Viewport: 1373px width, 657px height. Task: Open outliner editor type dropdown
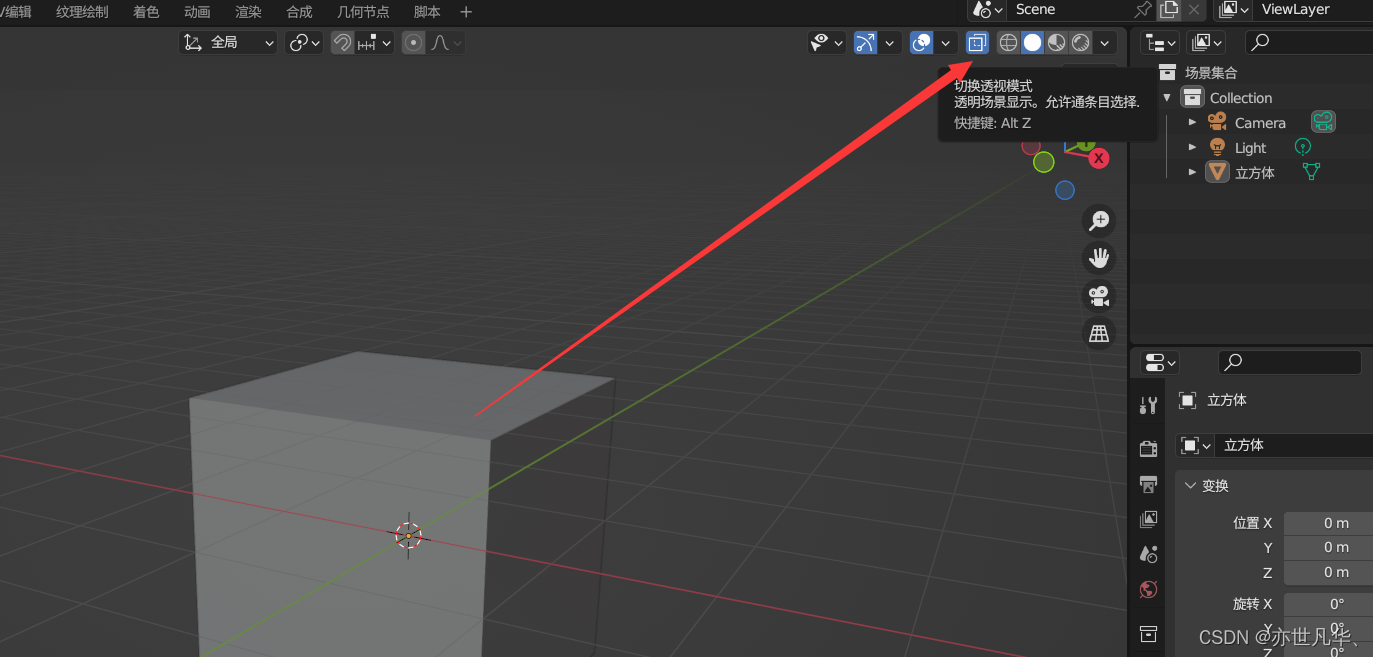[1160, 42]
